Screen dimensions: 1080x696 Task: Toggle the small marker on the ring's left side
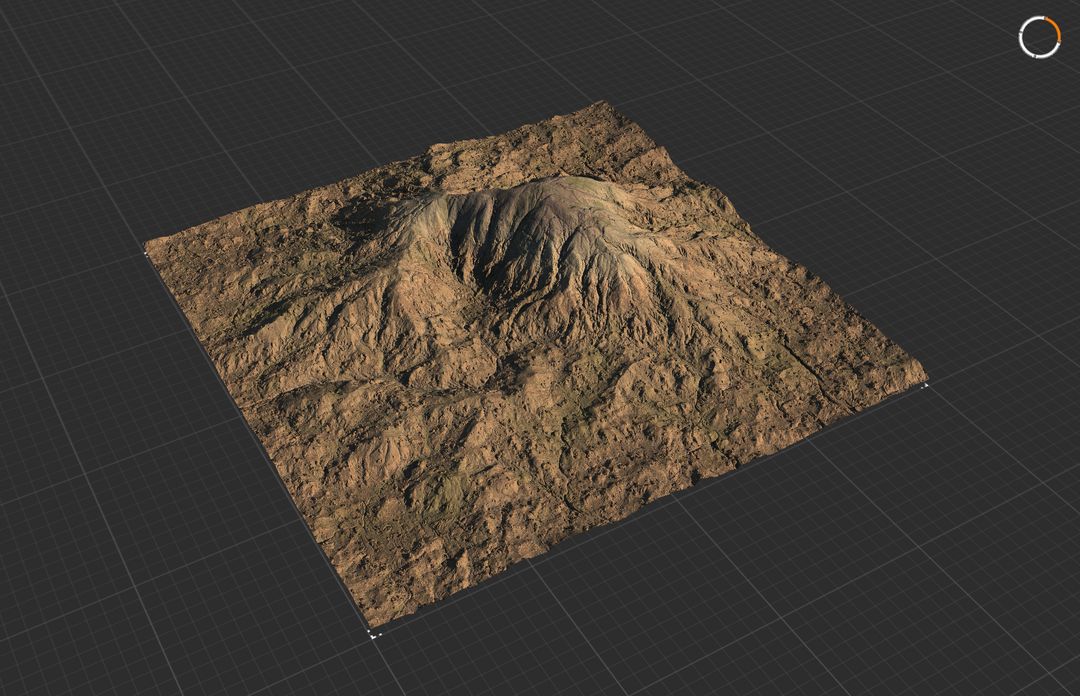[x=1020, y=32]
